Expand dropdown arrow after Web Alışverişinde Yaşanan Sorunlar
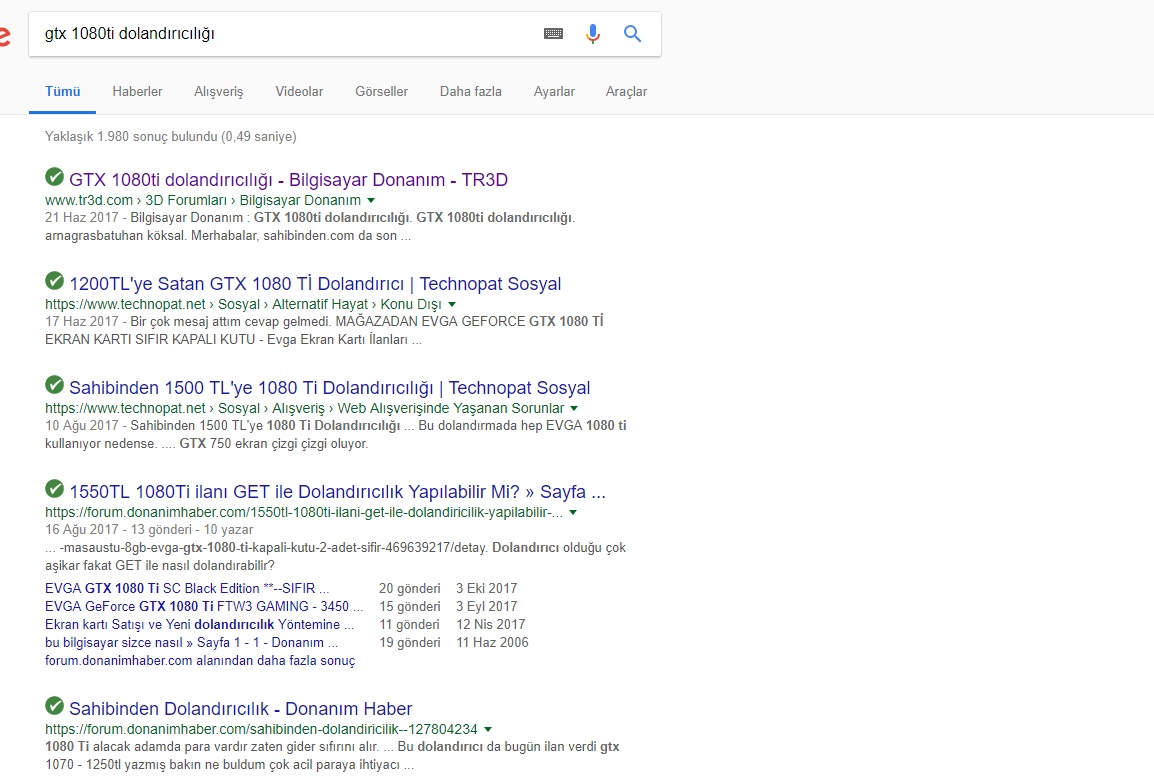1154x783 pixels. click(574, 408)
